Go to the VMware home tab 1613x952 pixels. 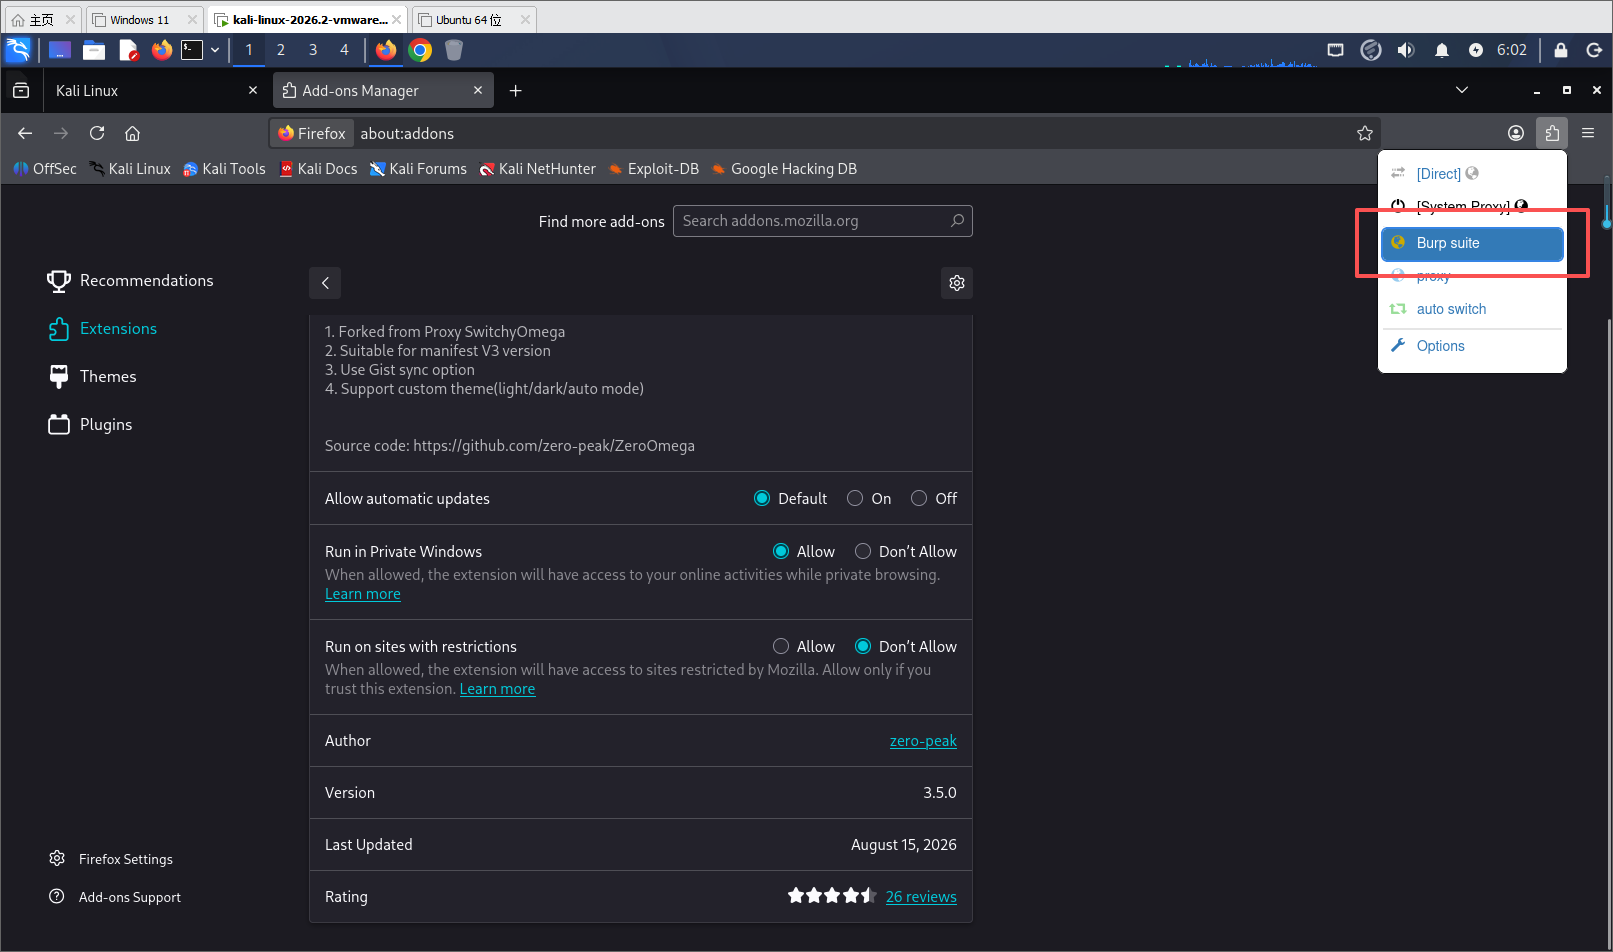41,20
